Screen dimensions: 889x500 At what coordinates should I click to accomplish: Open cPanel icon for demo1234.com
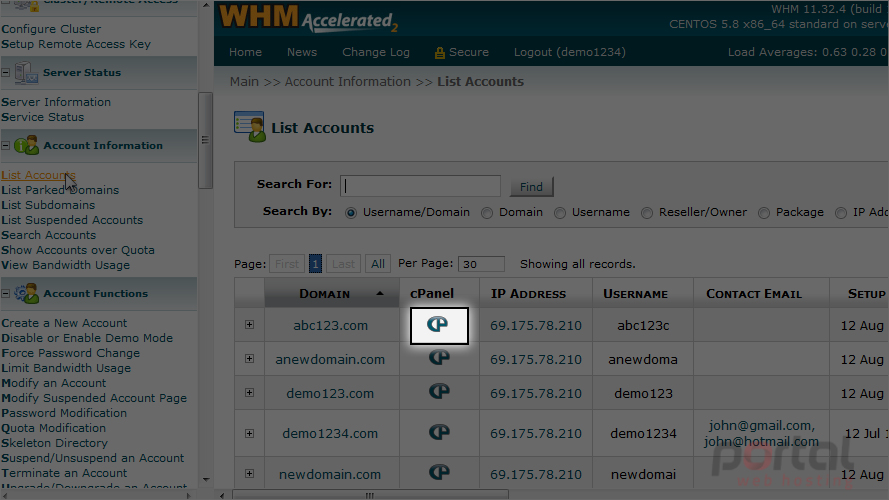pyautogui.click(x=439, y=433)
